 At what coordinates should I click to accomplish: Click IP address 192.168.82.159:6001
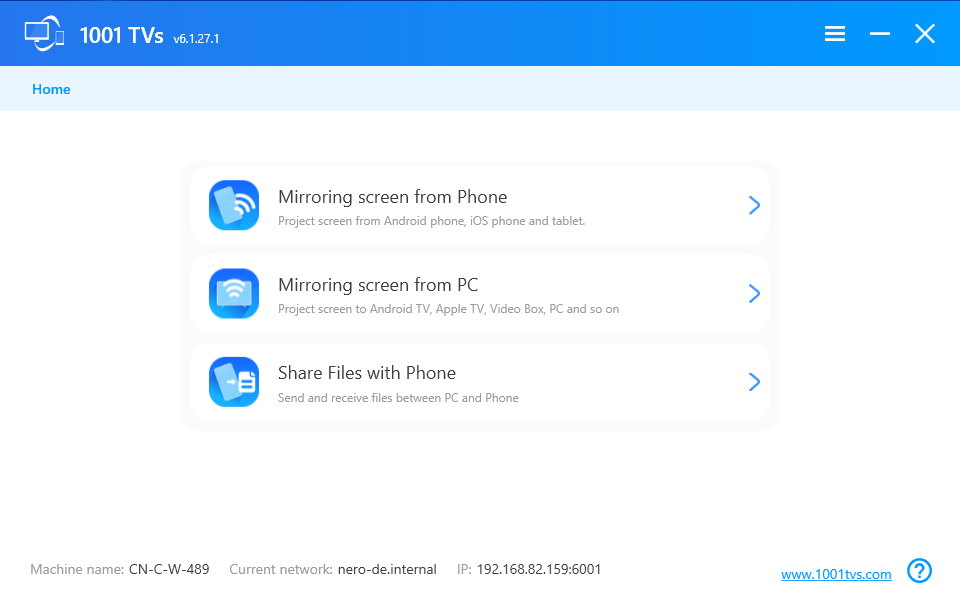tap(539, 569)
